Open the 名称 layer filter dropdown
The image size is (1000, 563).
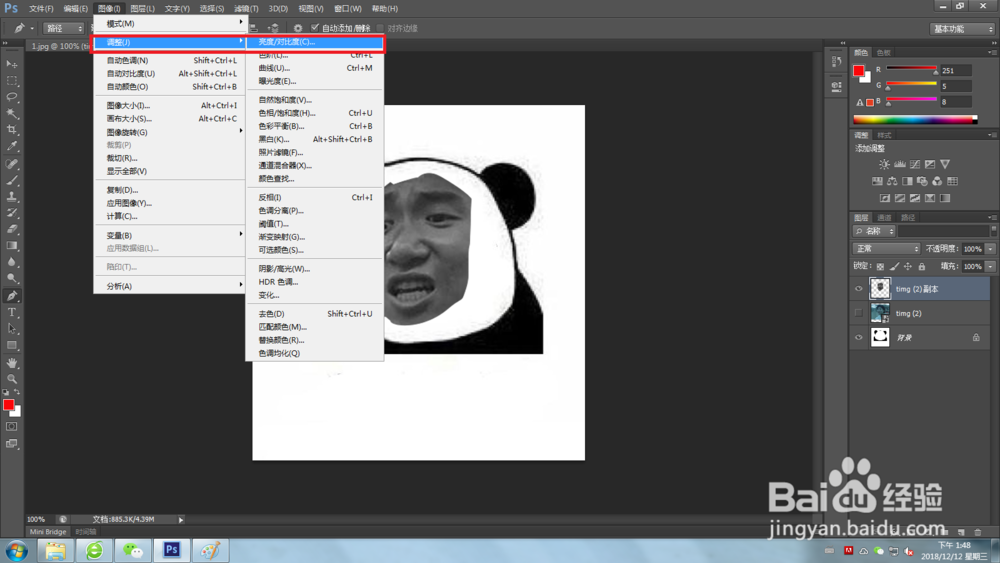[x=875, y=231]
